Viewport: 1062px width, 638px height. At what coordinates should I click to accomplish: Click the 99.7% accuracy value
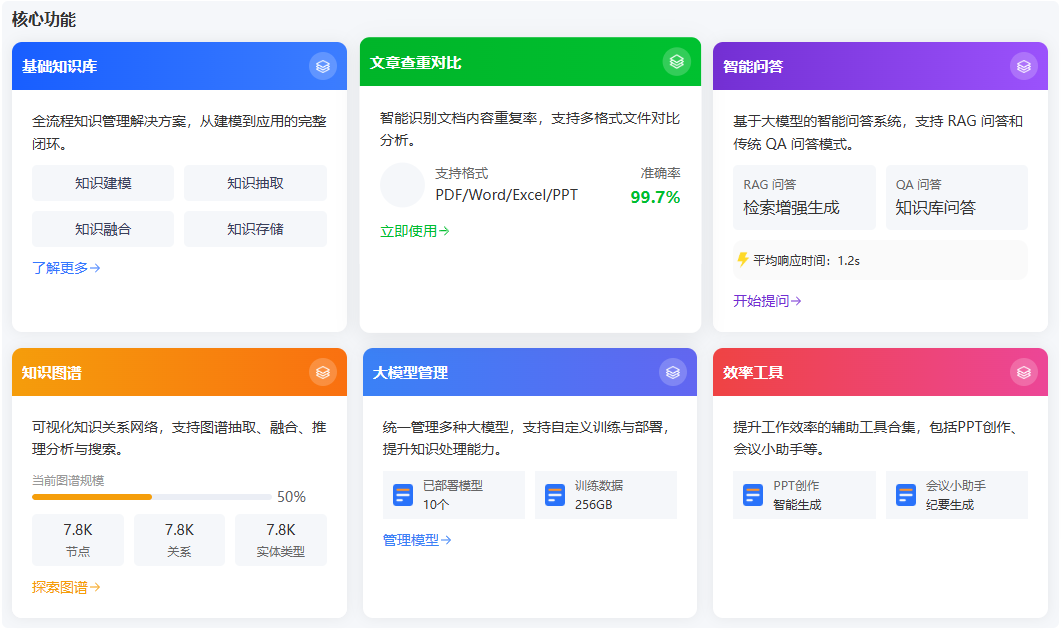(x=655, y=197)
